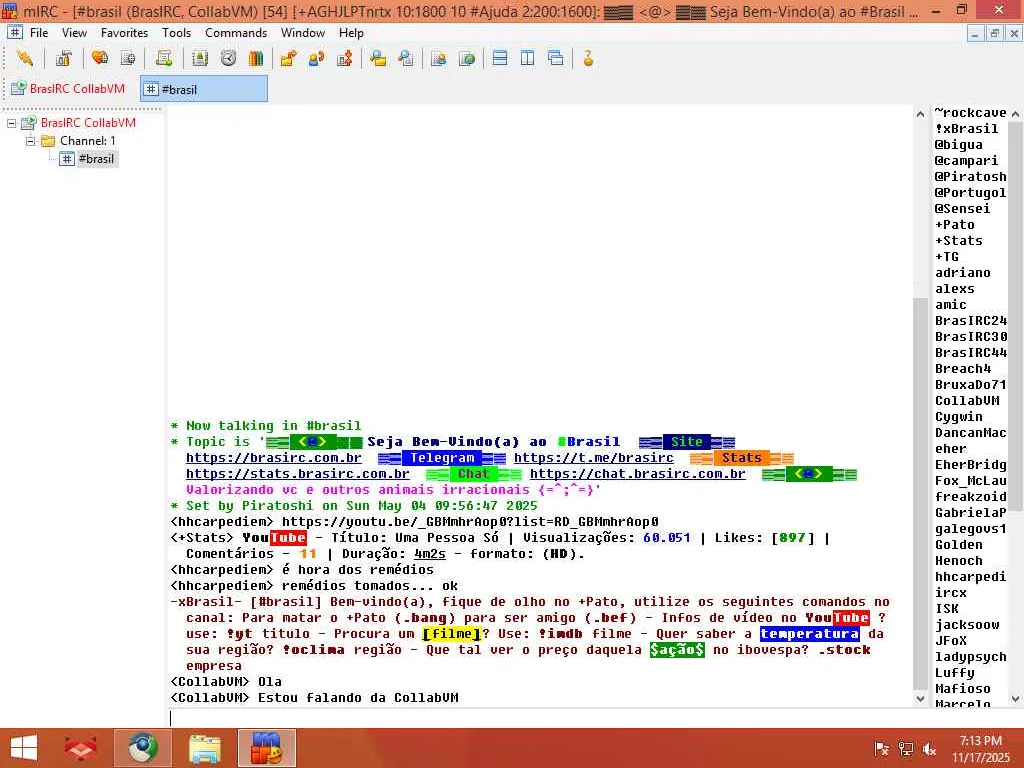Click the DCC Chat toolbar icon
The width and height of the screenshot is (1024, 768).
point(317,58)
